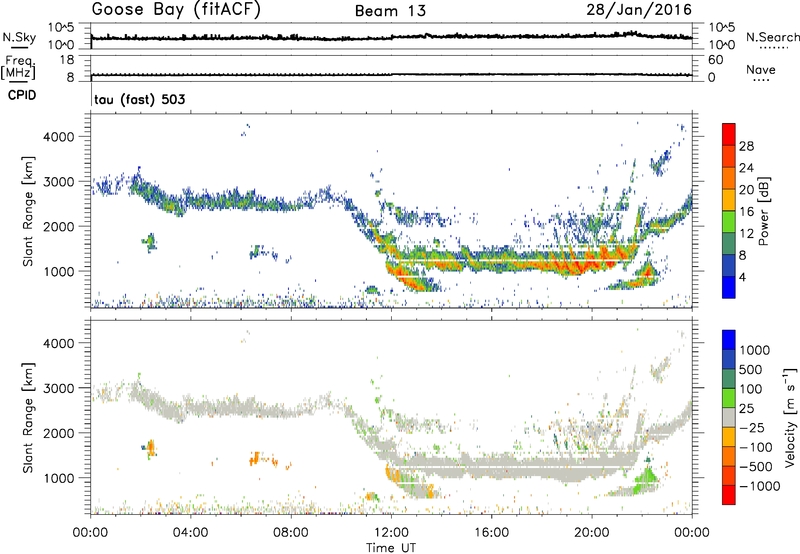Click the "20" power color bar label
Image resolution: width=800 pixels, height=554 pixels.
click(746, 190)
